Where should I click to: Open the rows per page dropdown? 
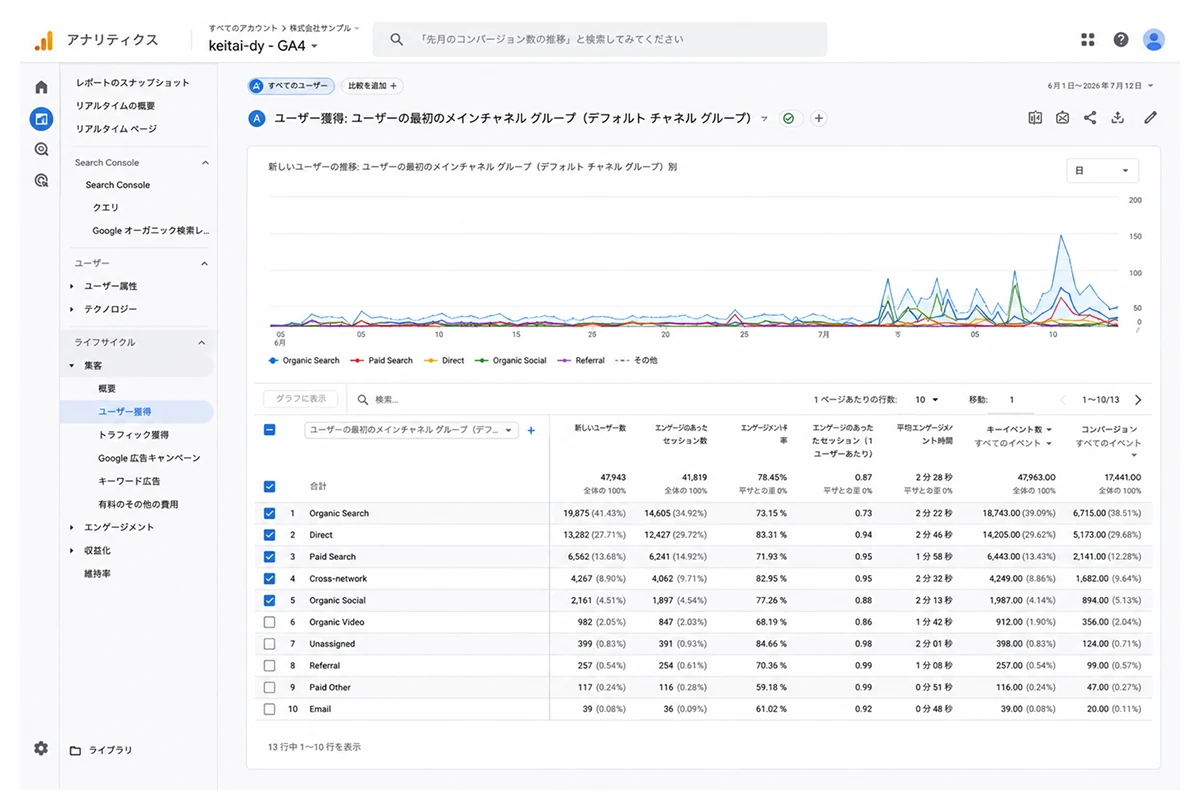point(926,400)
